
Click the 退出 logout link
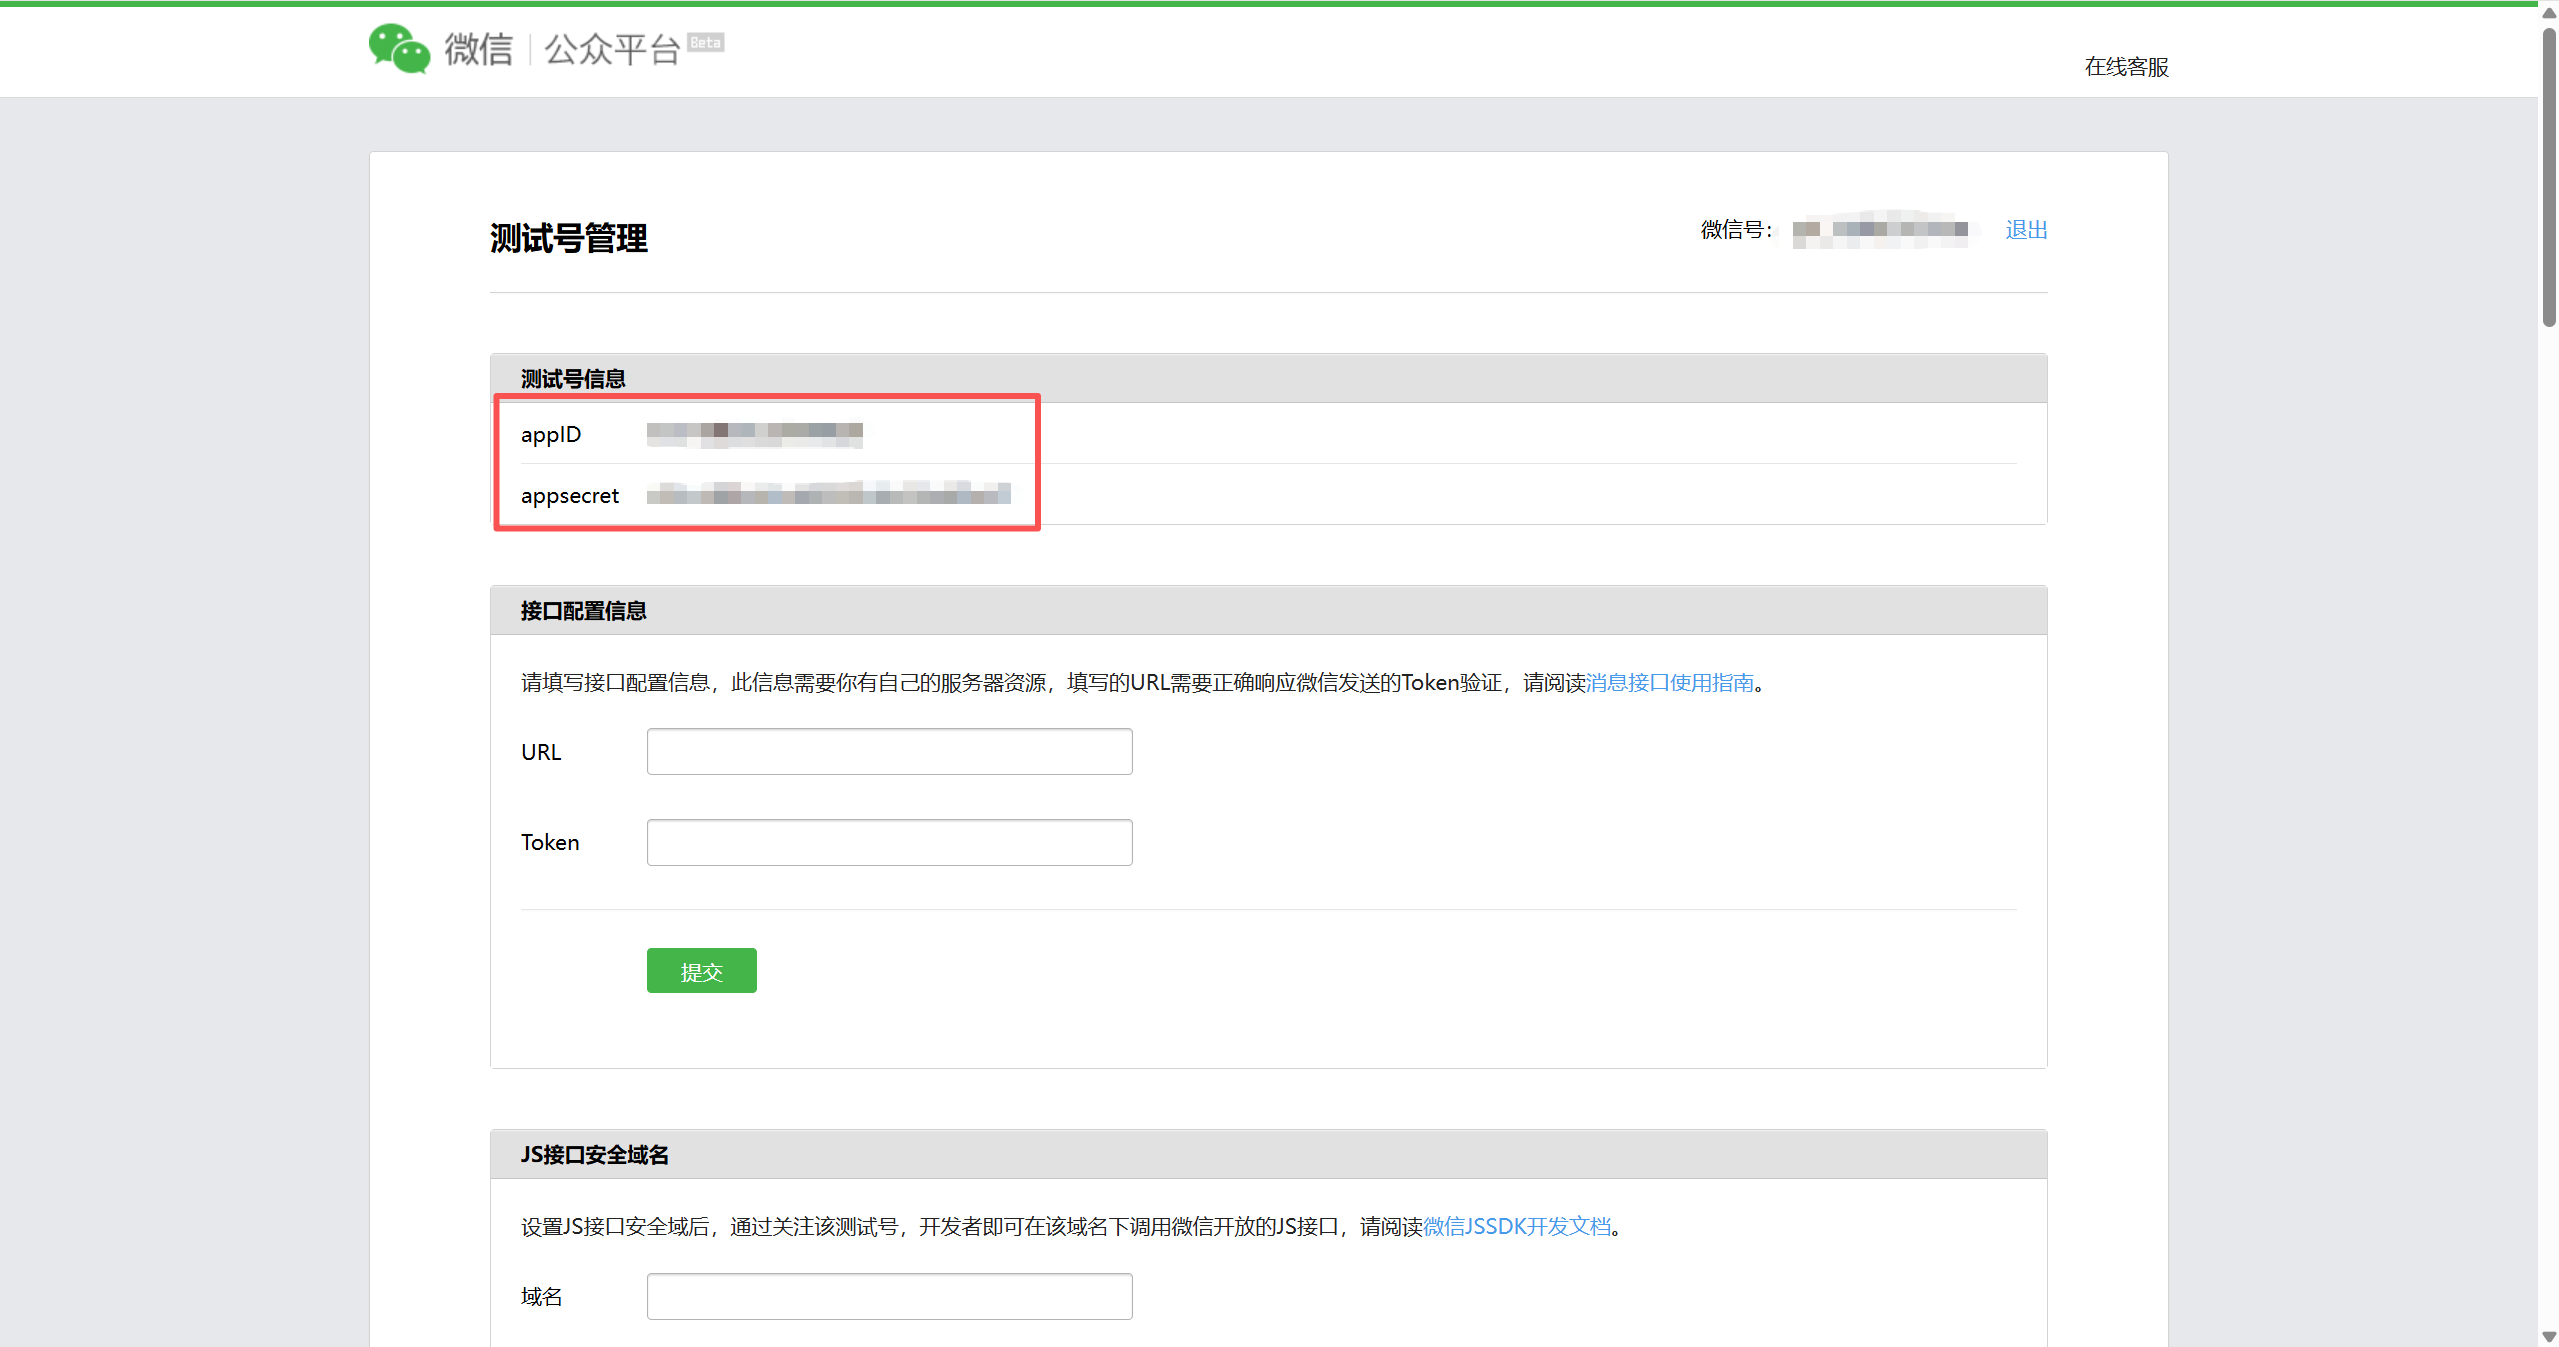[2026, 230]
